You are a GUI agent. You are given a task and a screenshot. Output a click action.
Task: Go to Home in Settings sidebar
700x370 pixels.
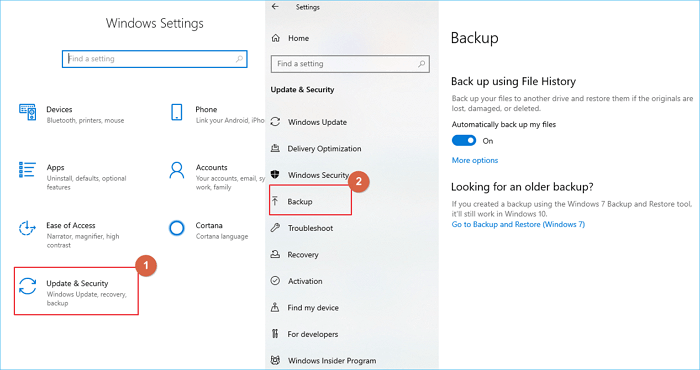tap(298, 38)
